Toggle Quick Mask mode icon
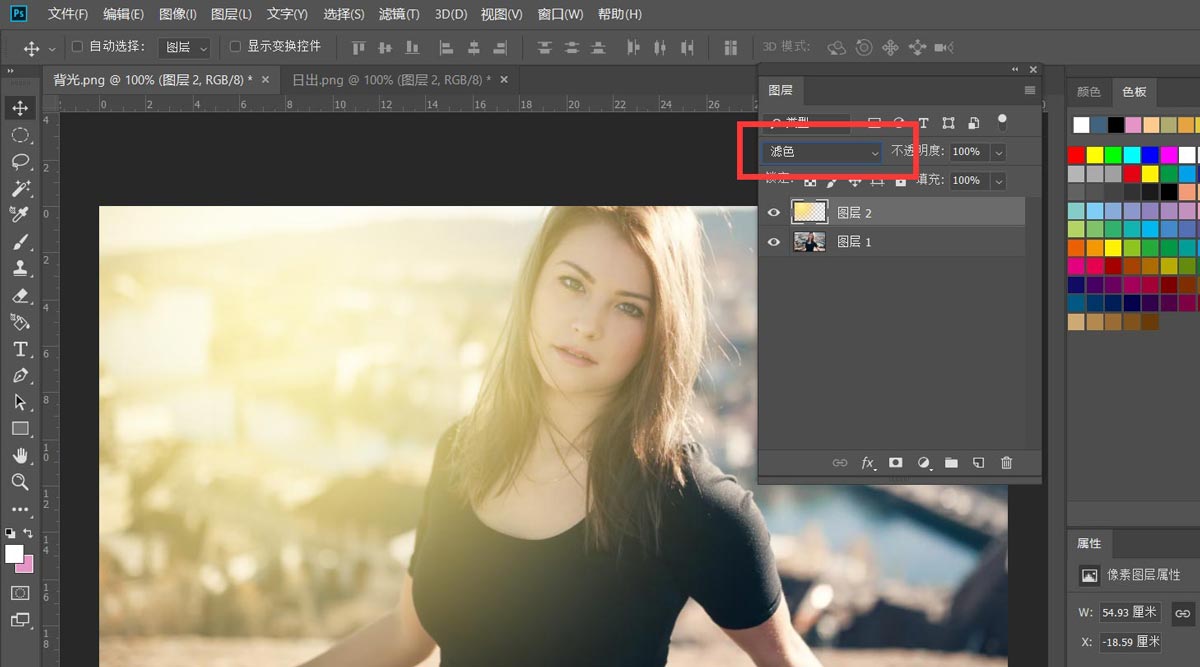1200x667 pixels. (x=20, y=593)
